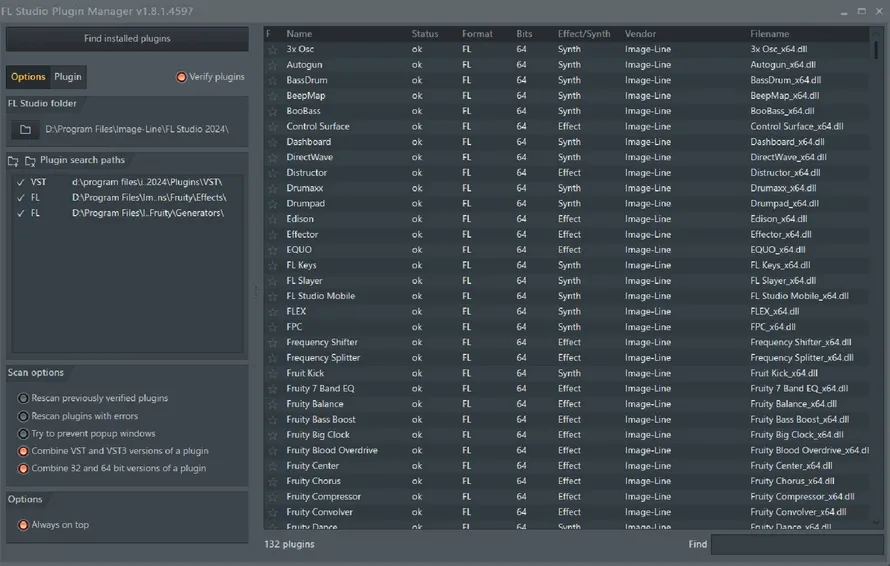Favorite the Control Surface plugin star
The height and width of the screenshot is (566, 890).
click(272, 127)
